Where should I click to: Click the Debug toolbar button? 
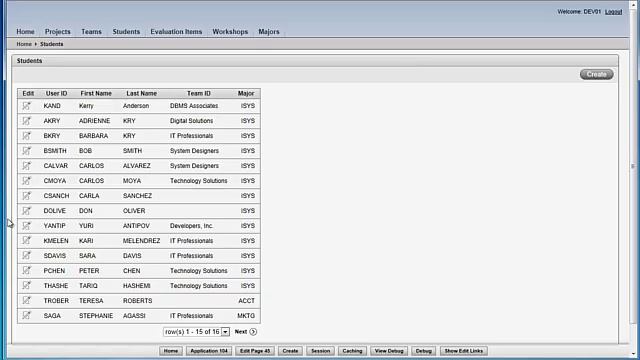424,351
